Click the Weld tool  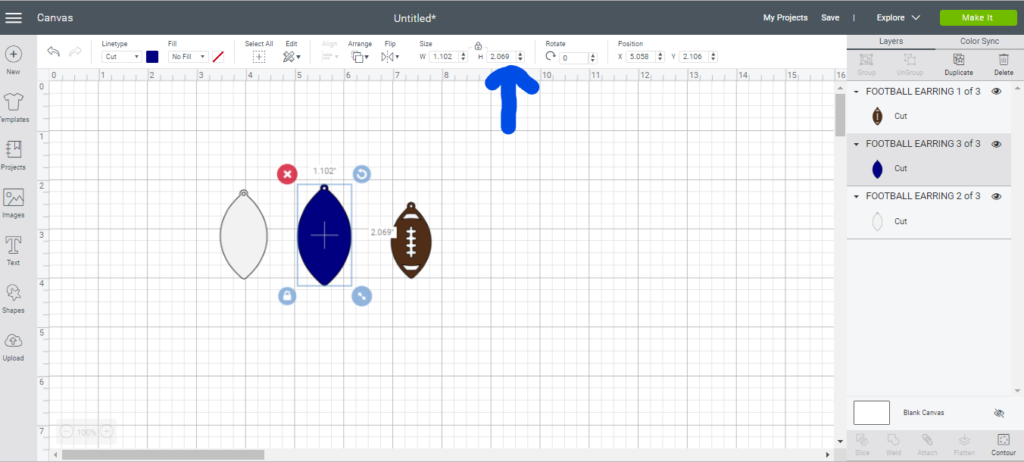click(893, 444)
